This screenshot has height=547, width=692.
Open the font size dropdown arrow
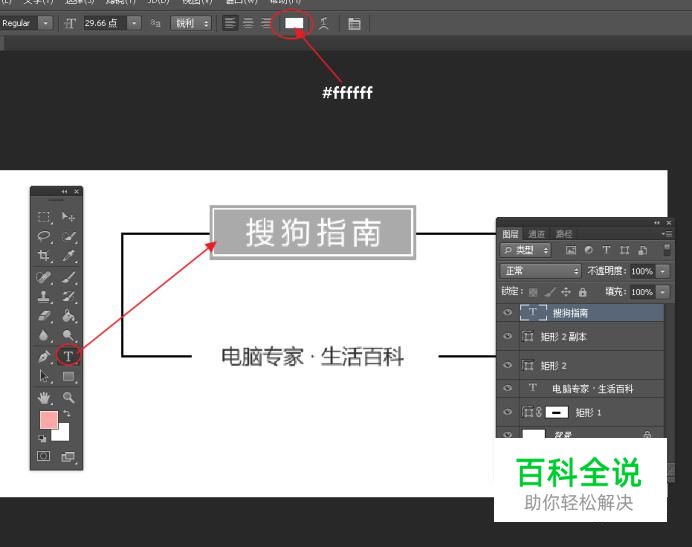[x=134, y=23]
